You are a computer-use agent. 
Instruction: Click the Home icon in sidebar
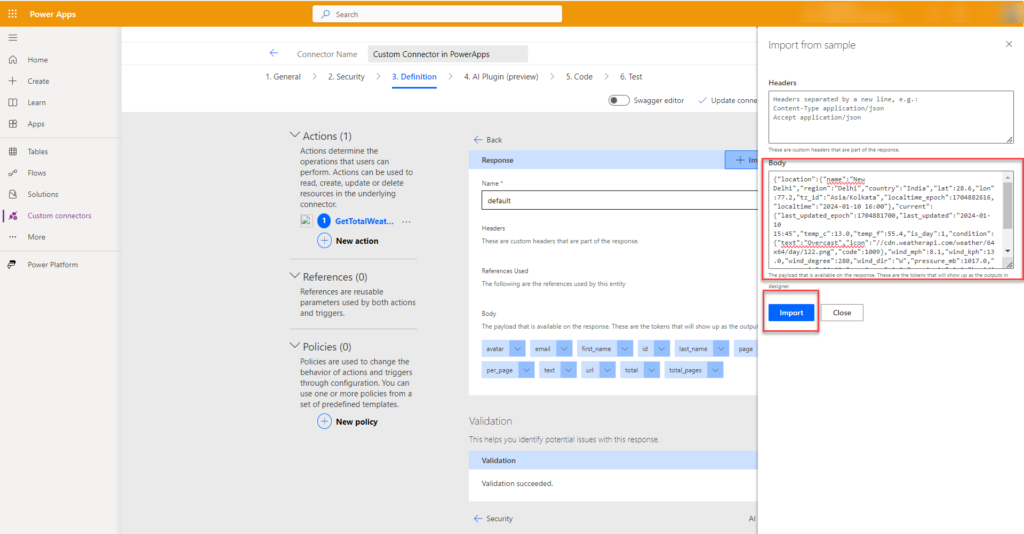pos(12,60)
